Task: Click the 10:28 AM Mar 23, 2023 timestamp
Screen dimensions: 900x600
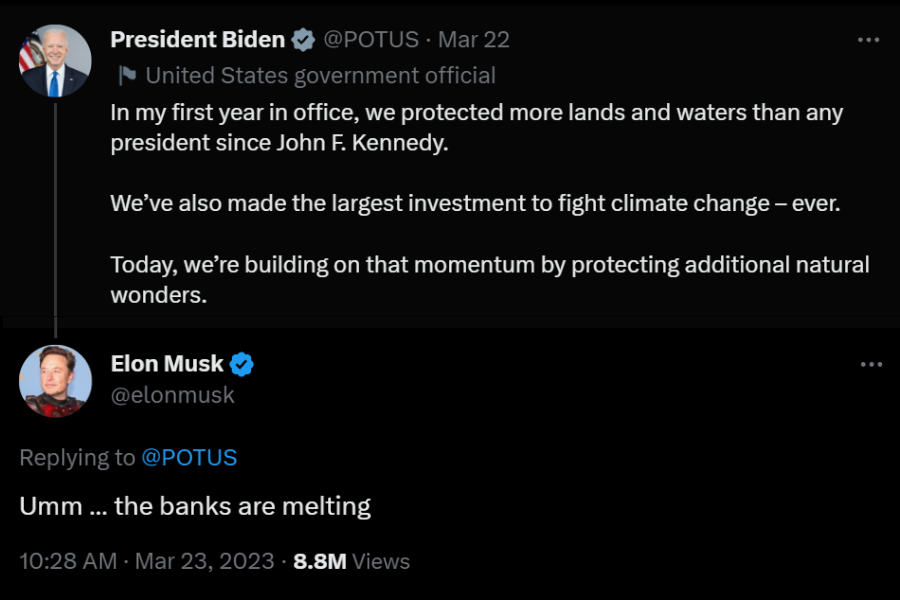Action: click(146, 561)
